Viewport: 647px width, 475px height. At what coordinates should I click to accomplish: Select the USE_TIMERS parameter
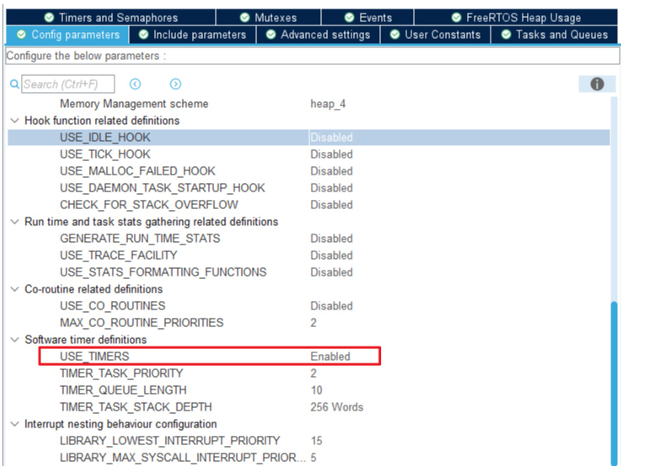[94, 357]
